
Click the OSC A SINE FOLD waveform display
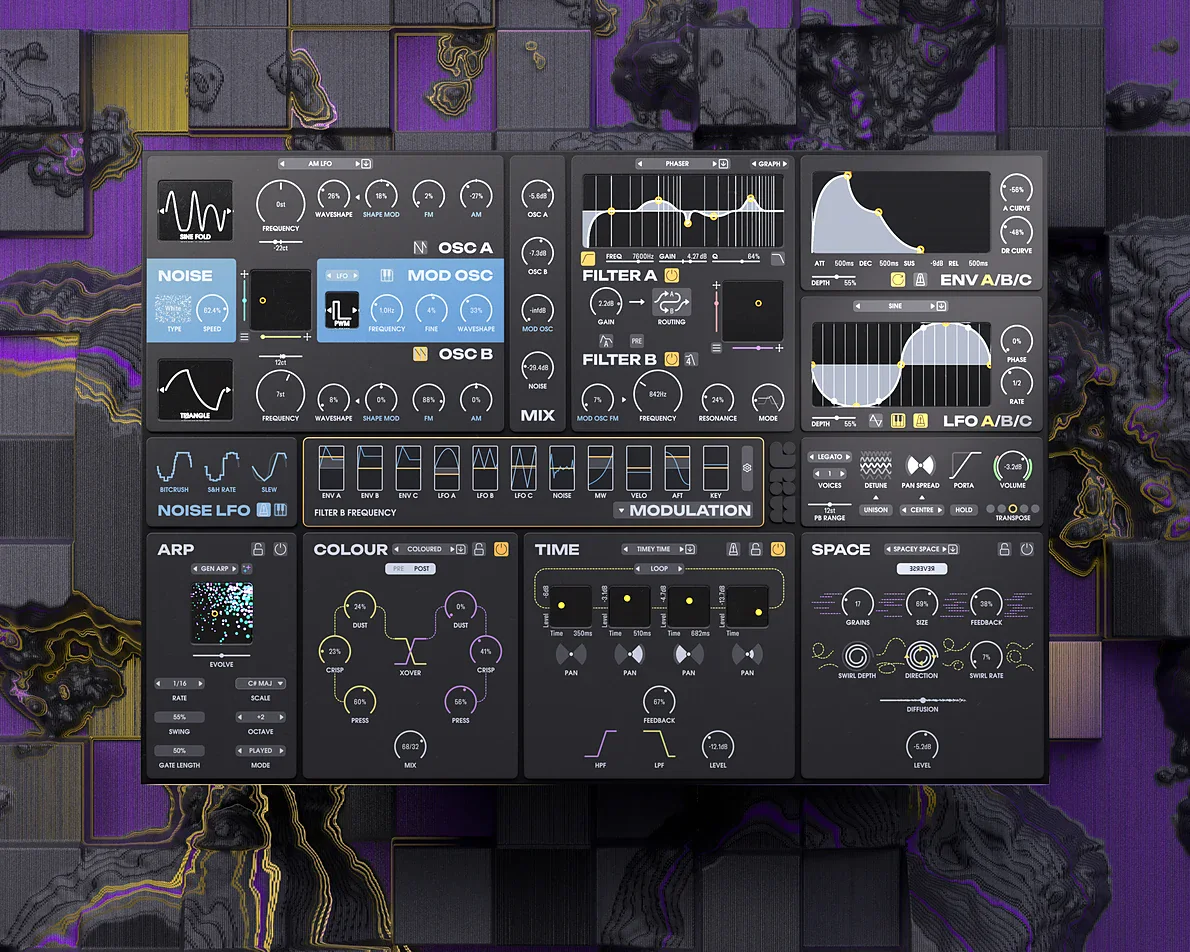(195, 211)
